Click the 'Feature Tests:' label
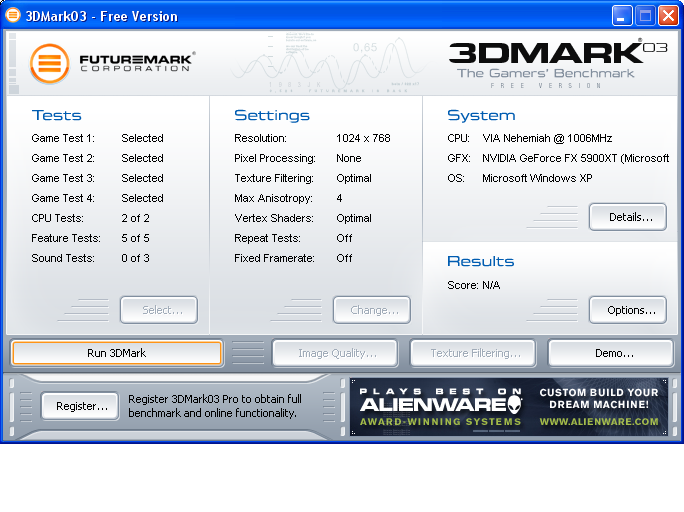Viewport: 684px width, 512px height. (x=66, y=238)
